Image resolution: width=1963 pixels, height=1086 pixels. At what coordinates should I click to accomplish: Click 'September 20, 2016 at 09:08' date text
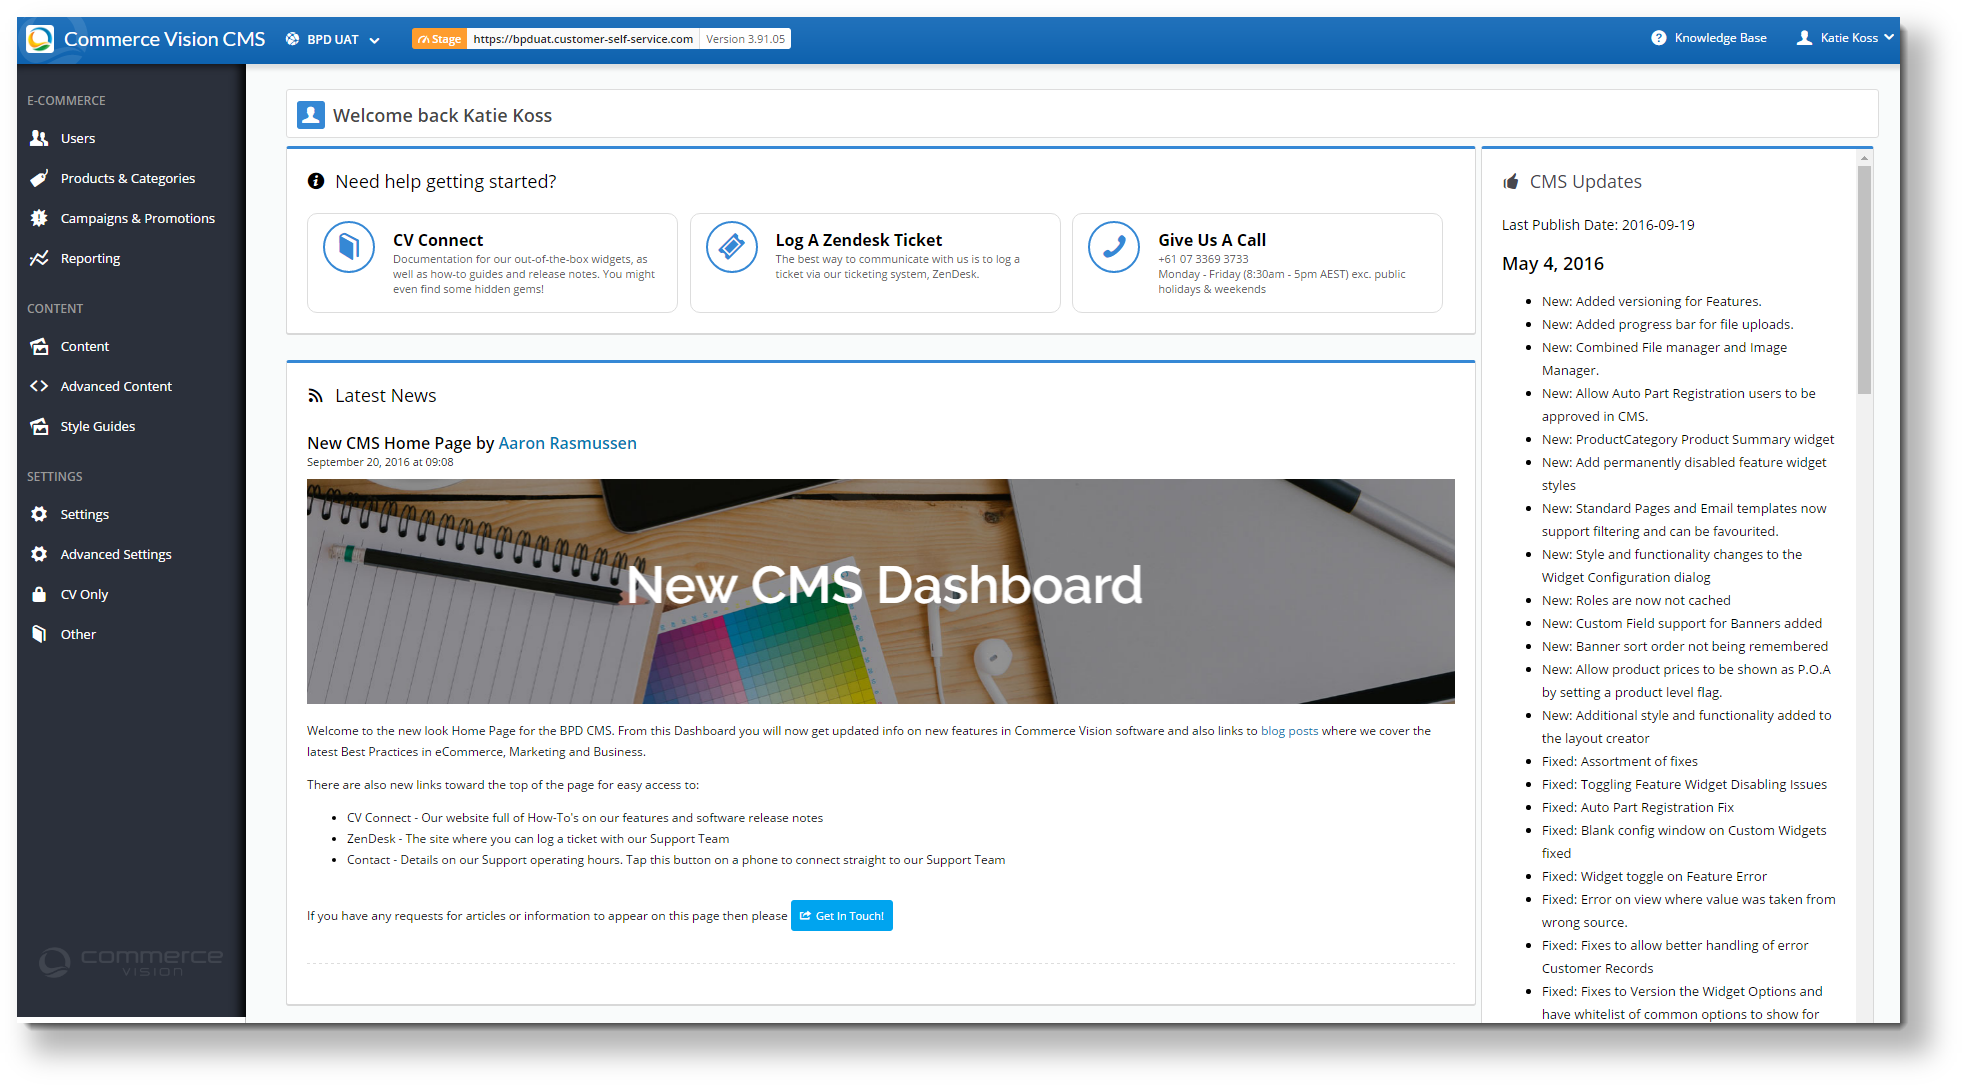pyautogui.click(x=380, y=462)
